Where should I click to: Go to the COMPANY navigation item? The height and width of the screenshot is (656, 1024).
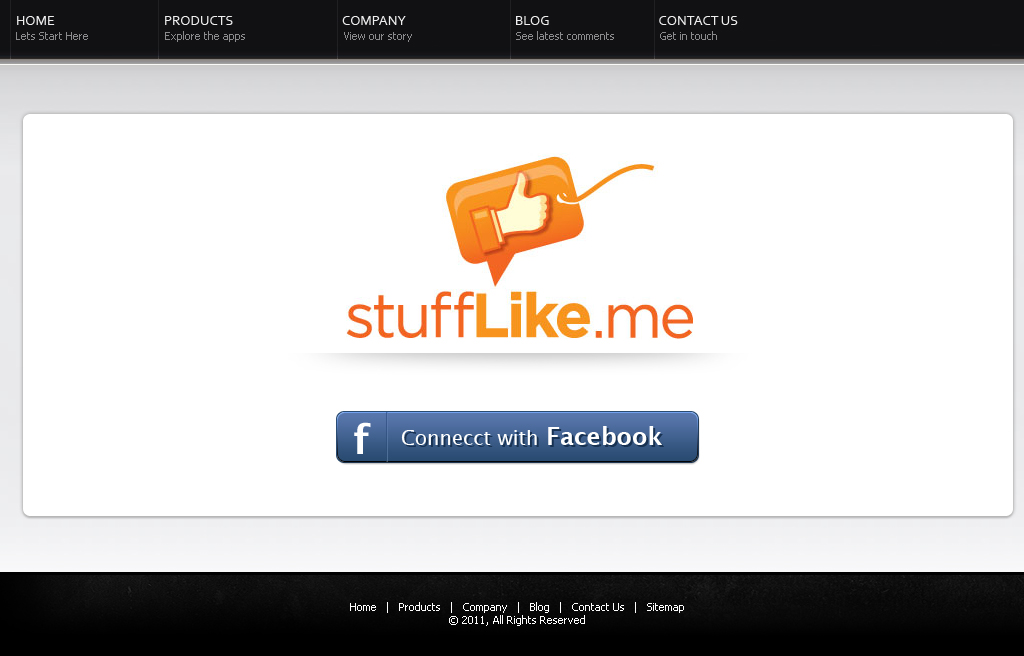coord(374,20)
